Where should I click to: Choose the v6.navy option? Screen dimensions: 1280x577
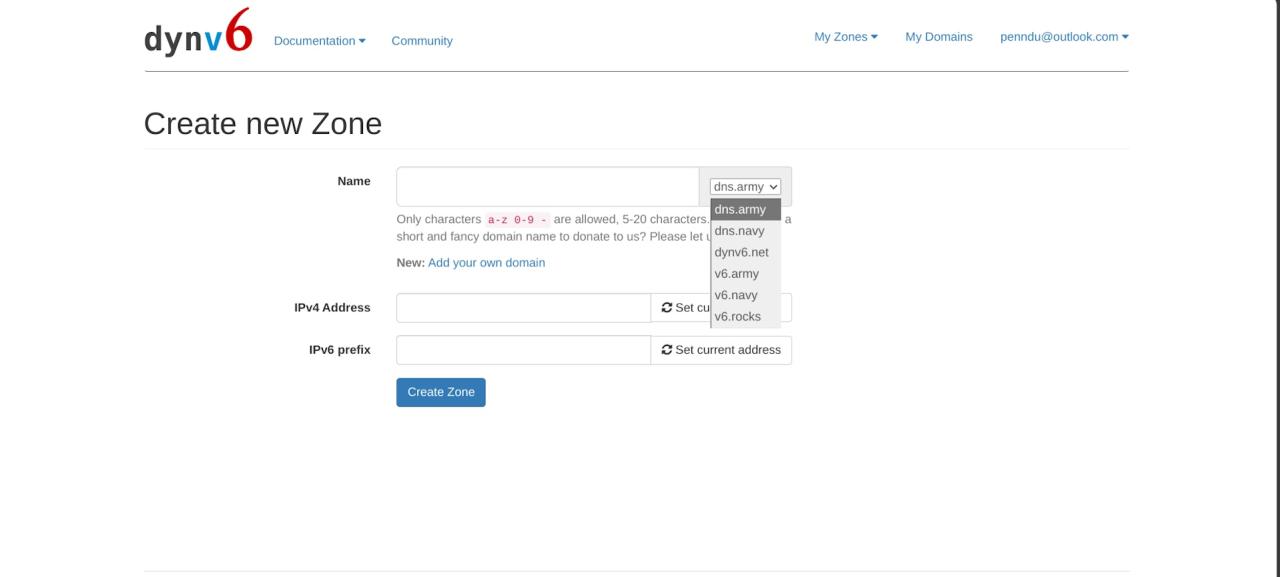745,295
